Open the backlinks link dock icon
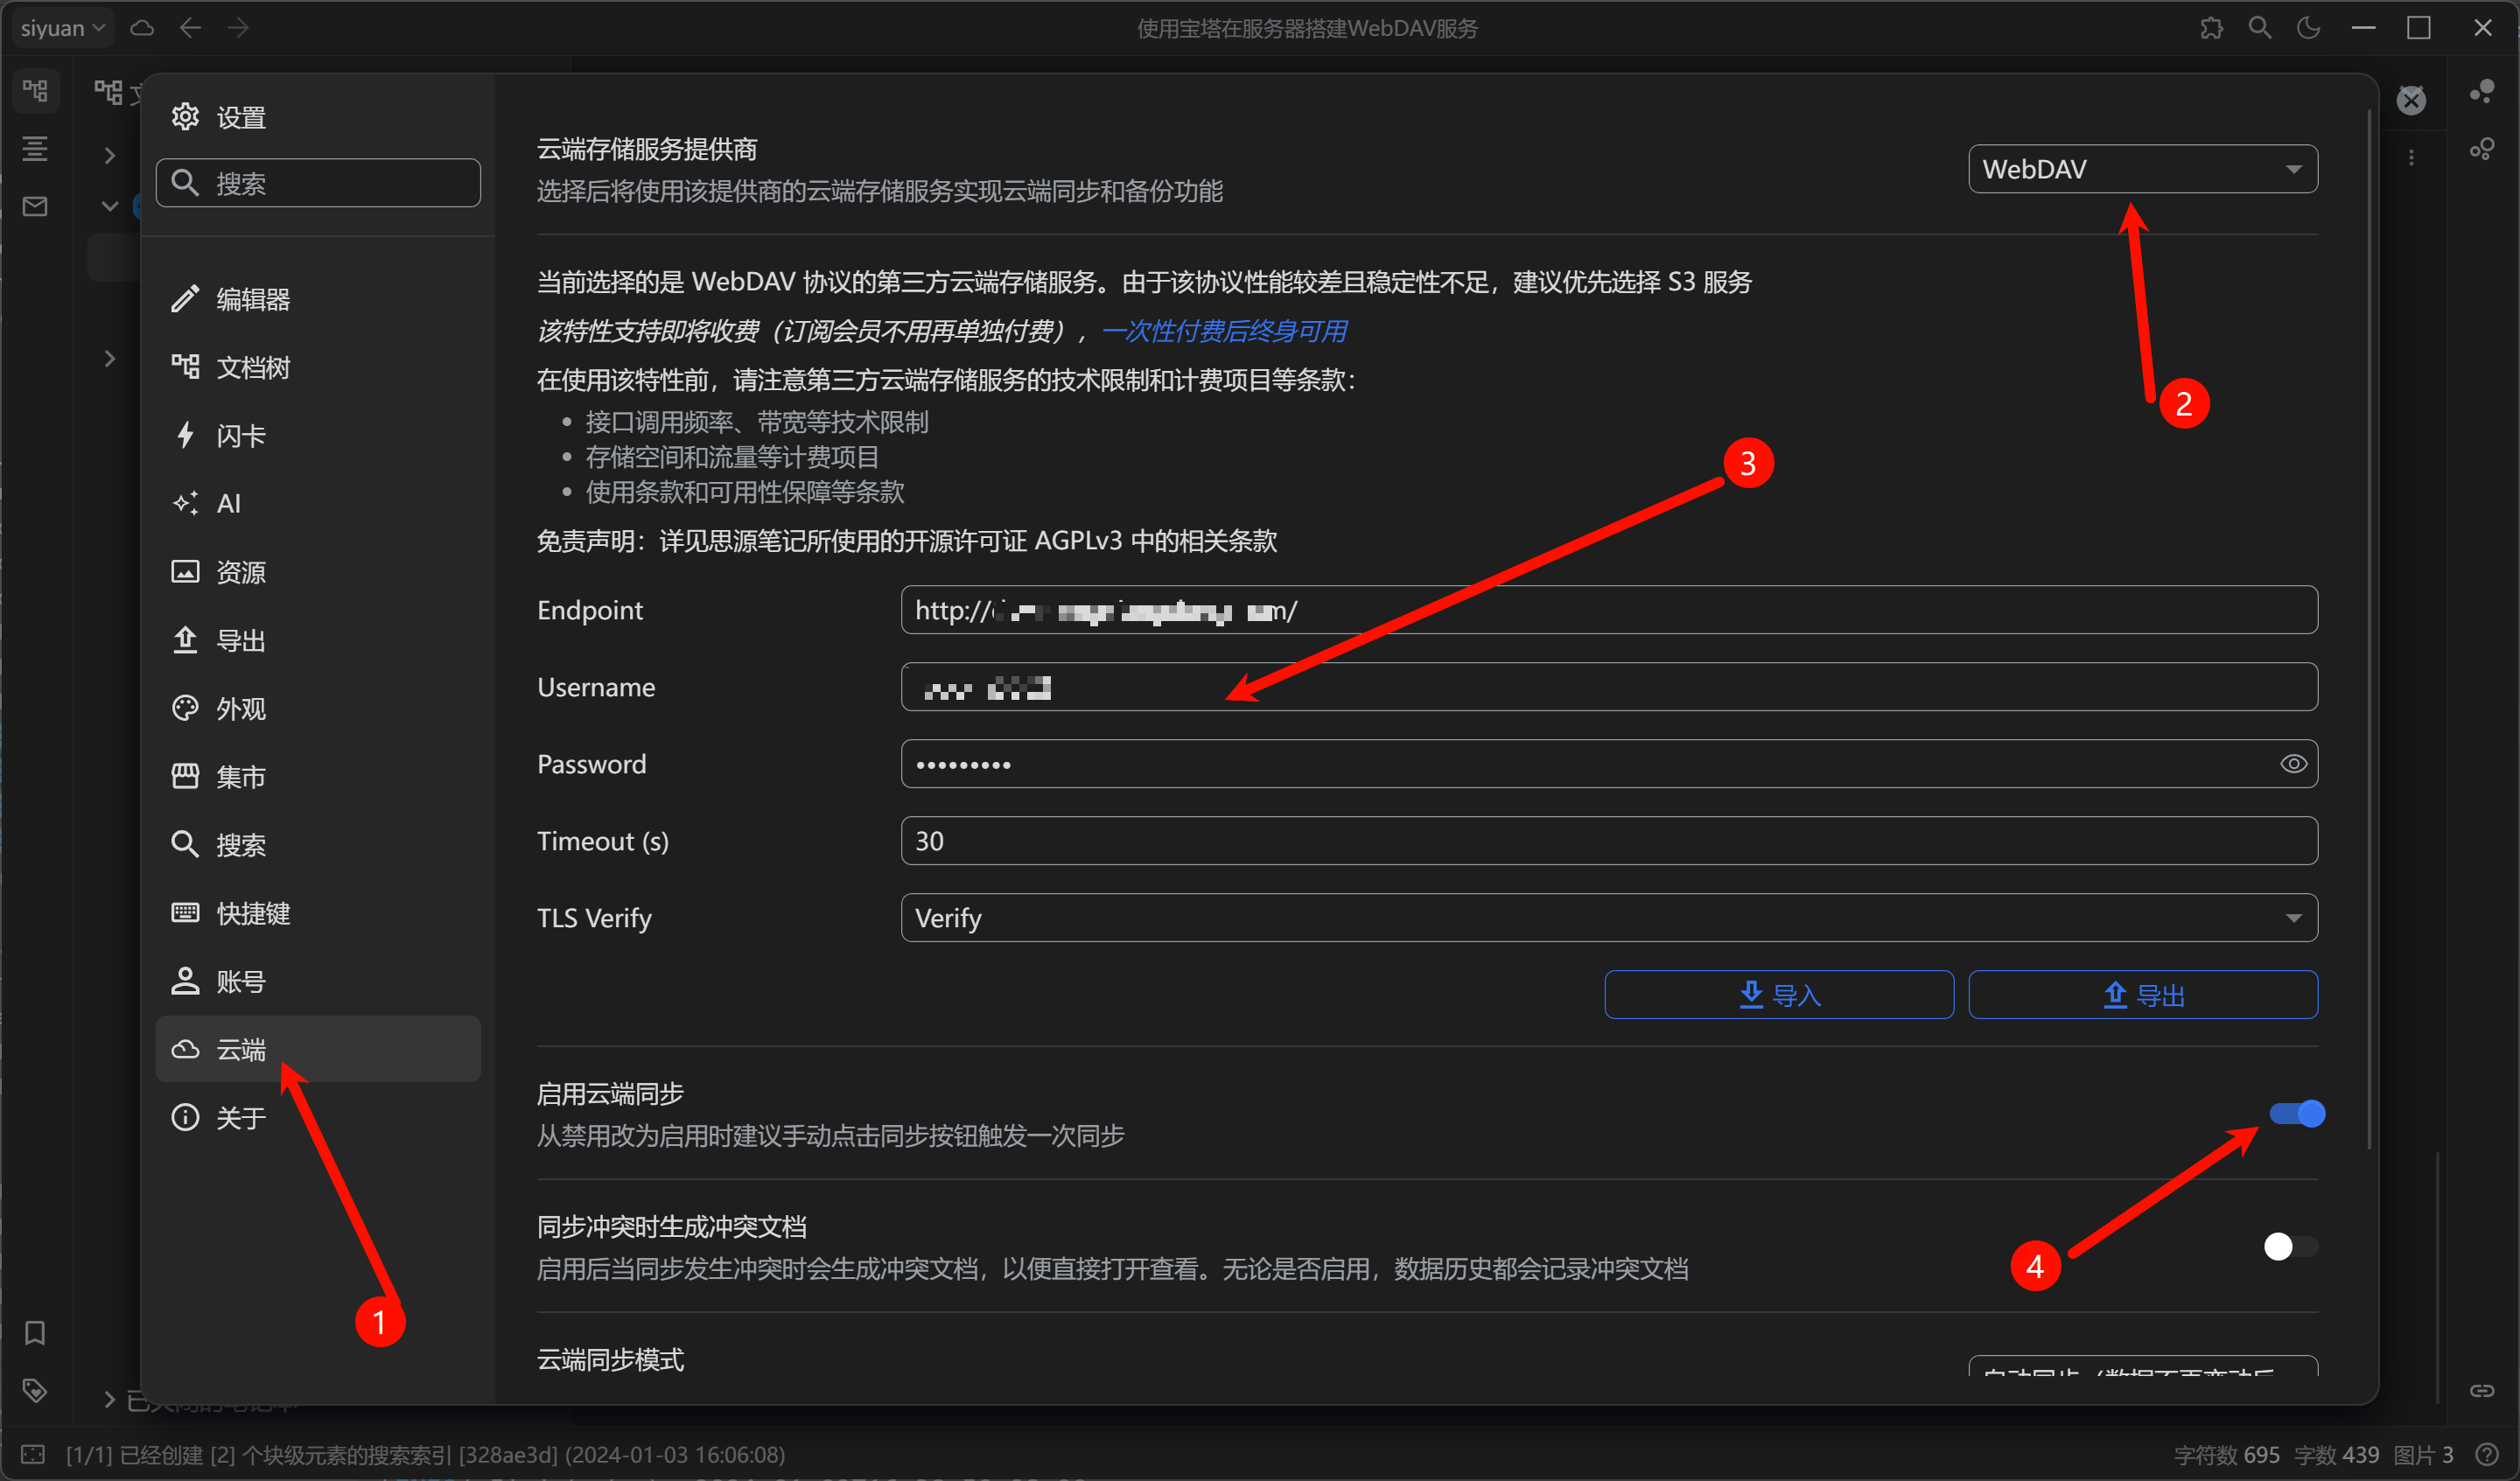 pos(2482,1391)
